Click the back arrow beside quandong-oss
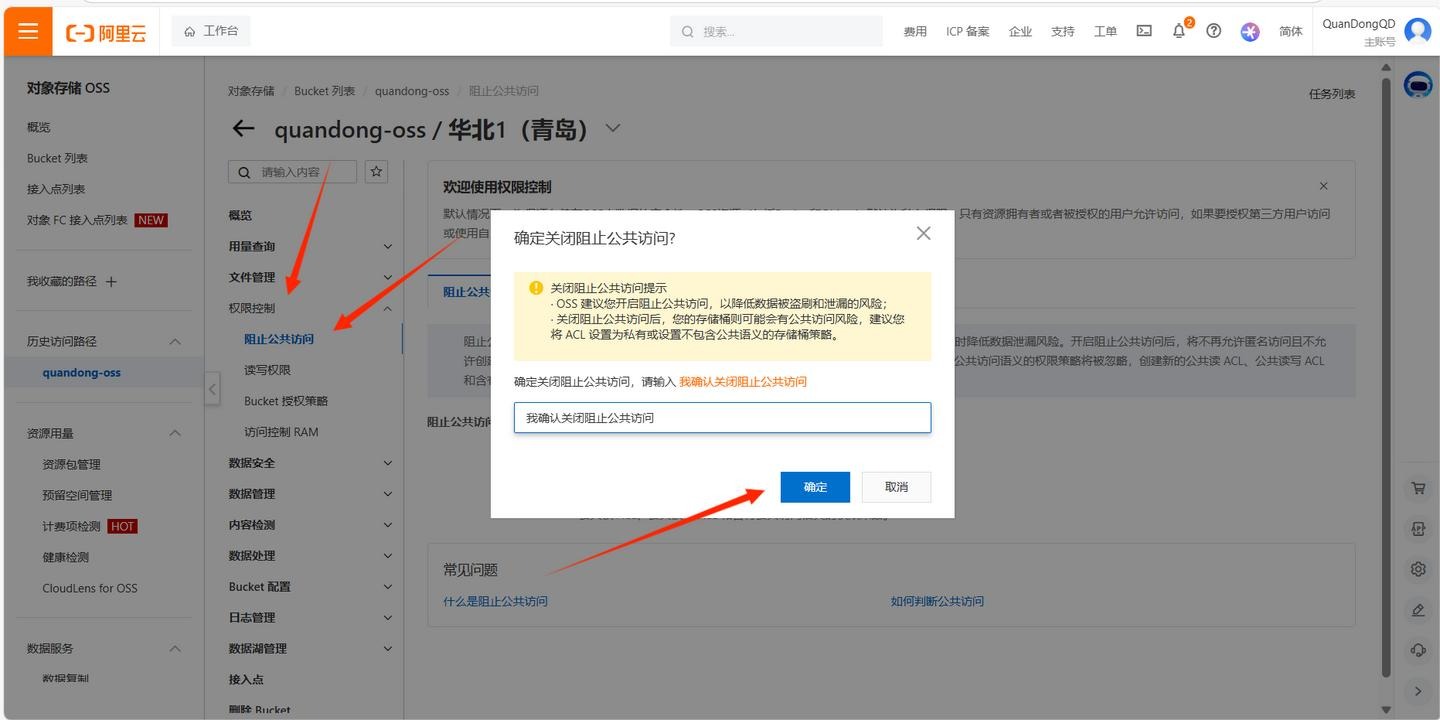The width and height of the screenshot is (1440, 720). click(x=243, y=129)
